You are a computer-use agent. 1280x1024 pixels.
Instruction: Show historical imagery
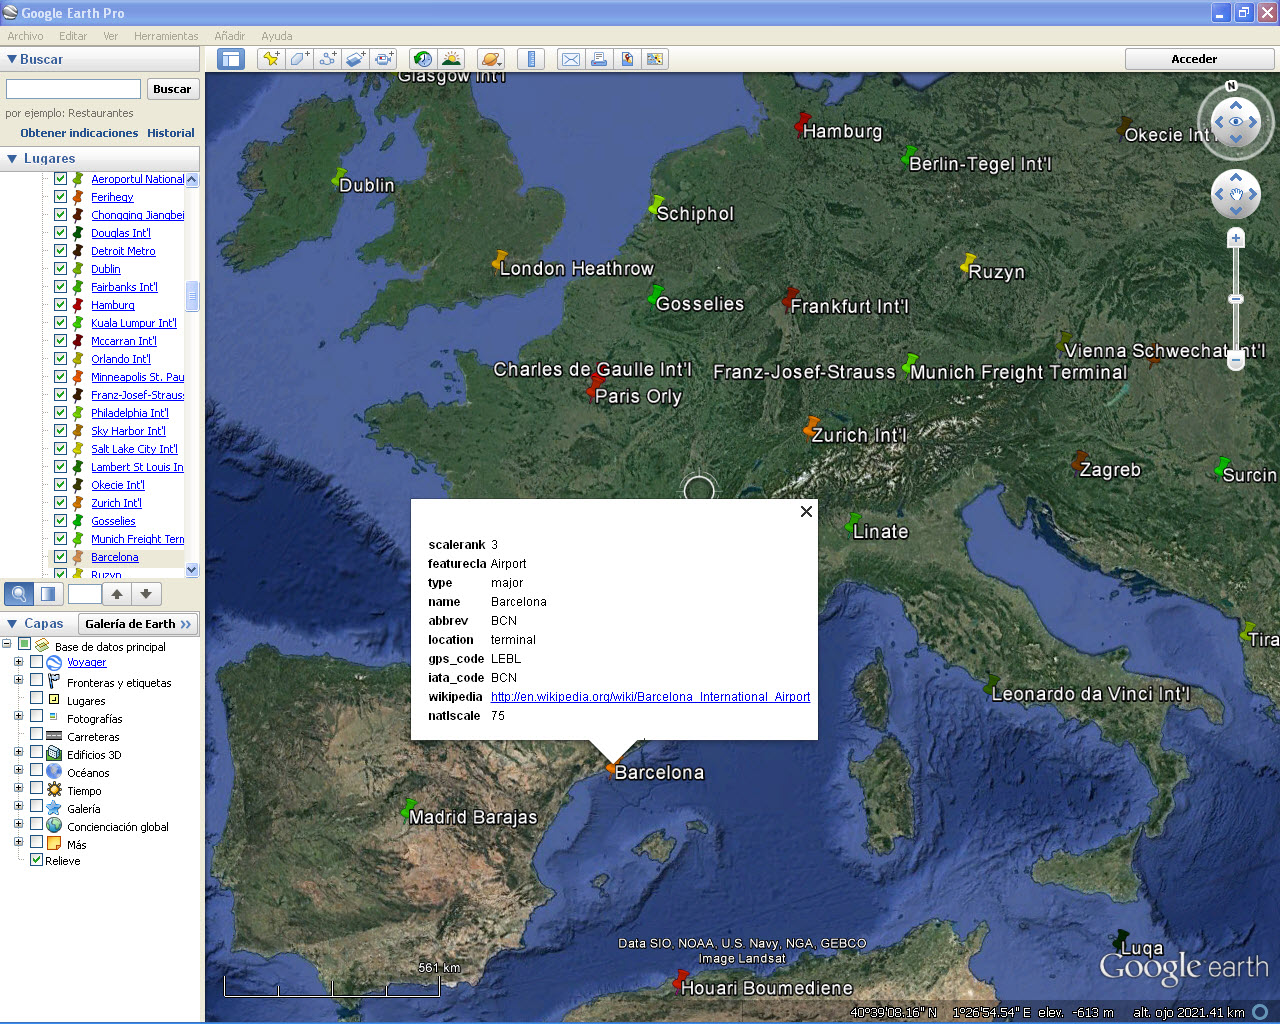tap(423, 59)
